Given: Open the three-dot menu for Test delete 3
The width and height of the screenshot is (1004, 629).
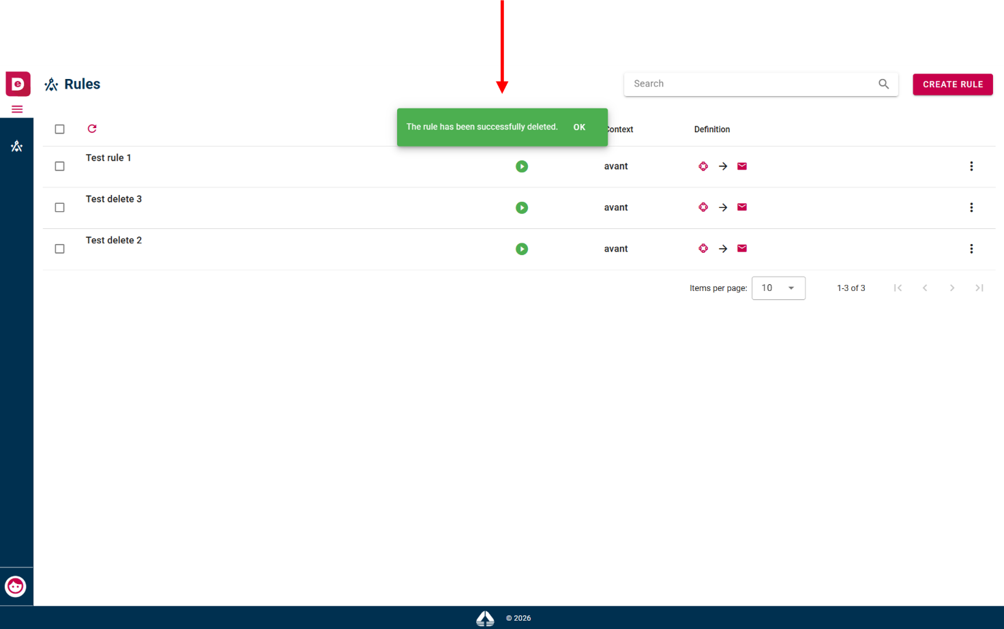Looking at the screenshot, I should (x=971, y=208).
